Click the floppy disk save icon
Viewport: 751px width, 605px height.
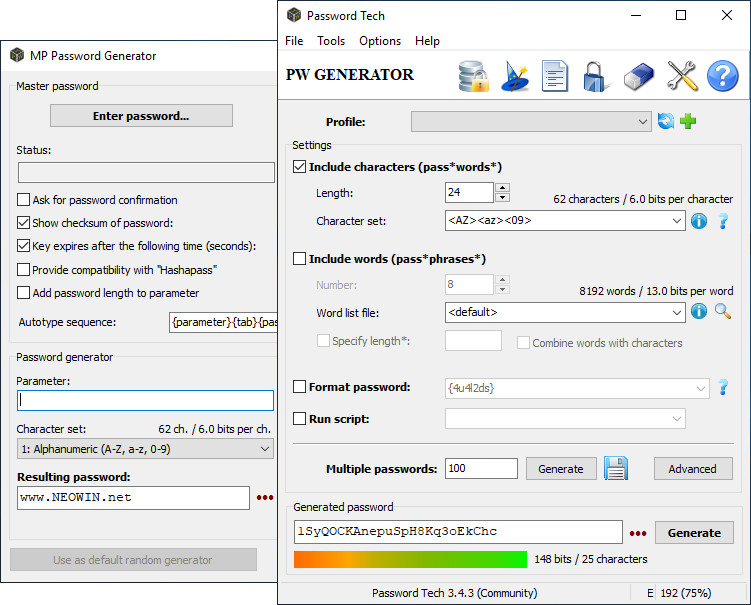pos(615,468)
